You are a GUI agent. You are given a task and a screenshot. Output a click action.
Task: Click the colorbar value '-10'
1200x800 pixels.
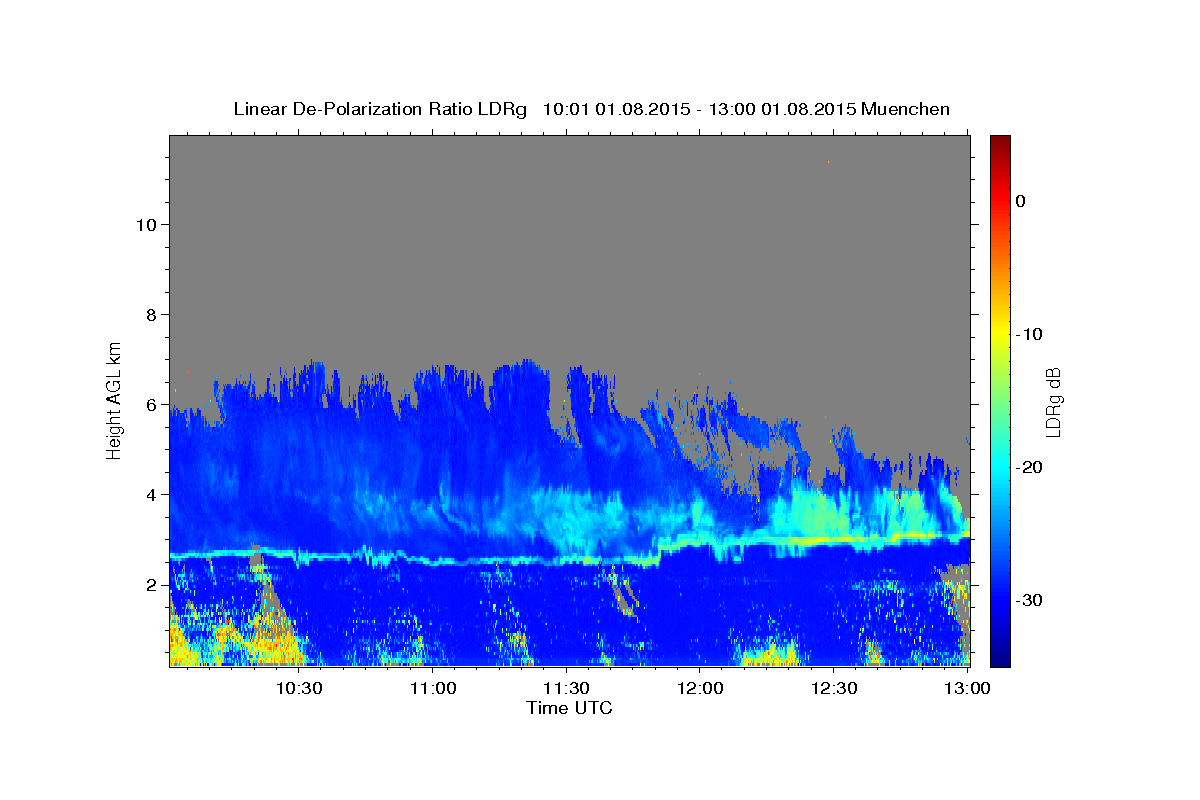click(x=1029, y=334)
